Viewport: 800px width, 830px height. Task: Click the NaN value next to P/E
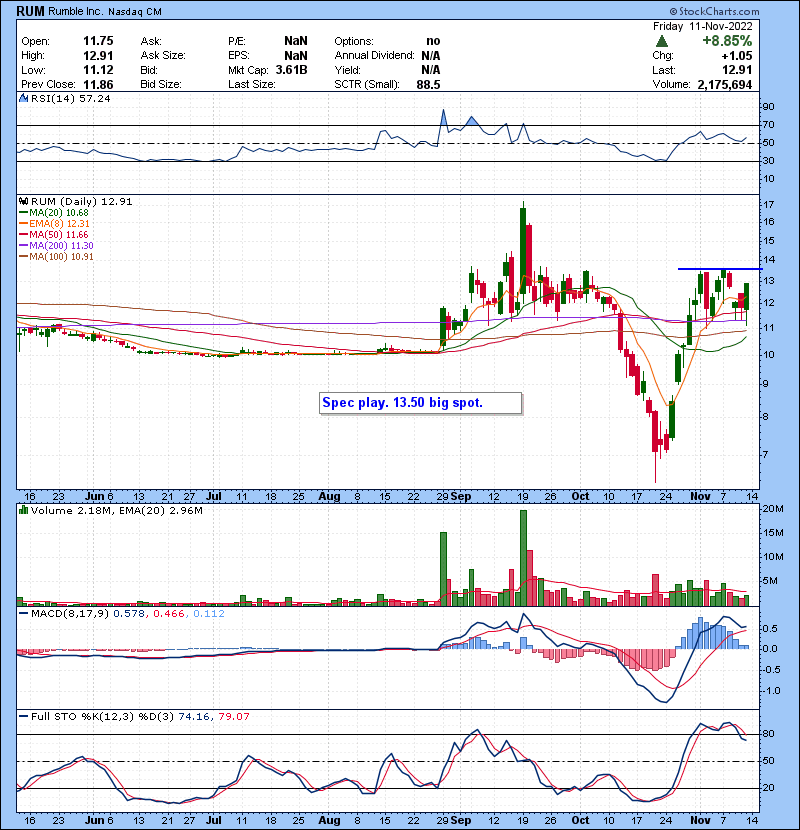[x=295, y=41]
